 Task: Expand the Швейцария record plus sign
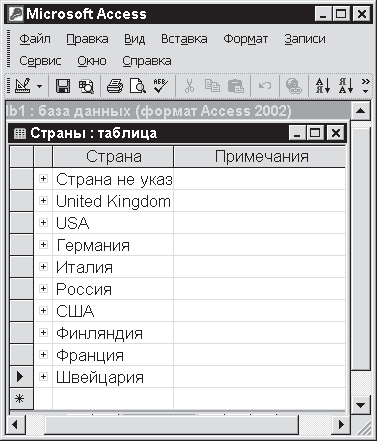[x=43, y=377]
